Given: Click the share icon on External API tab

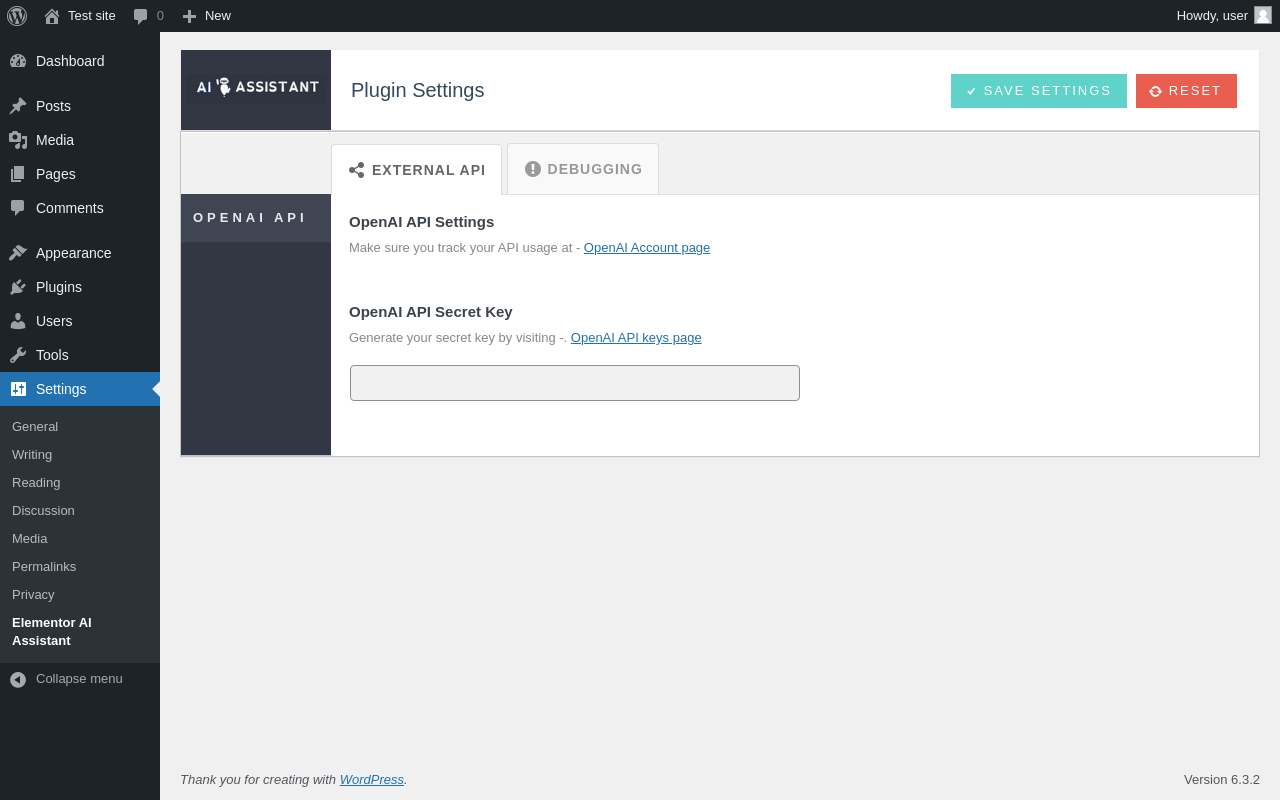Looking at the screenshot, I should coord(357,170).
